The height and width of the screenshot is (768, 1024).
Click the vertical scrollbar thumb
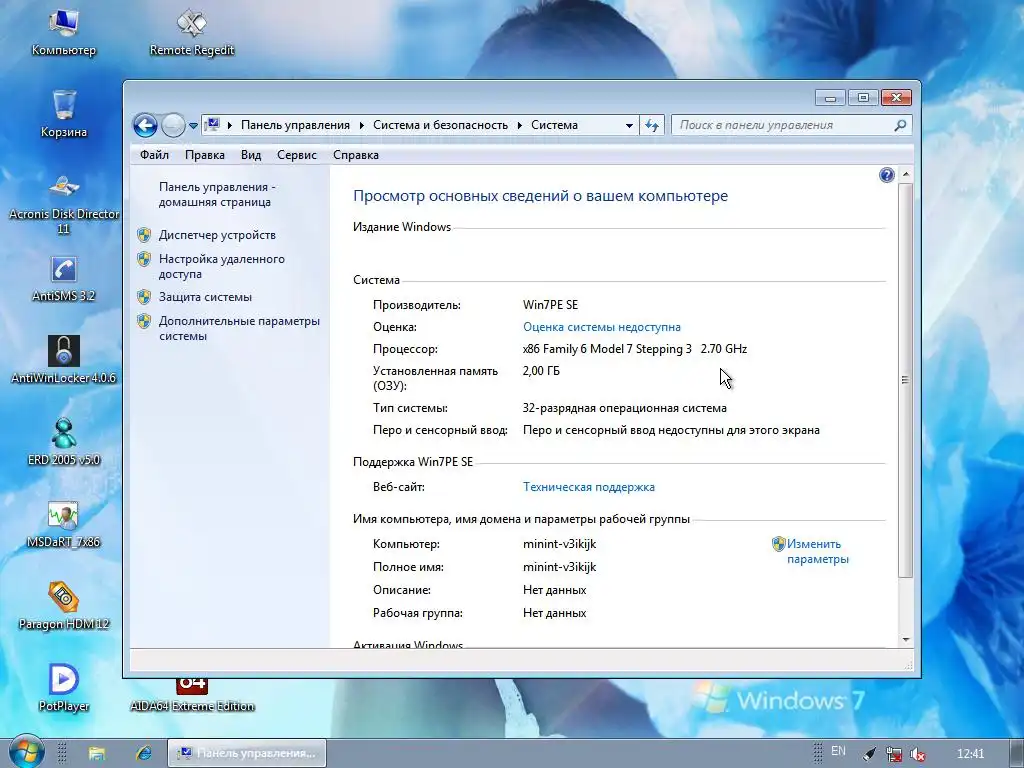(905, 380)
